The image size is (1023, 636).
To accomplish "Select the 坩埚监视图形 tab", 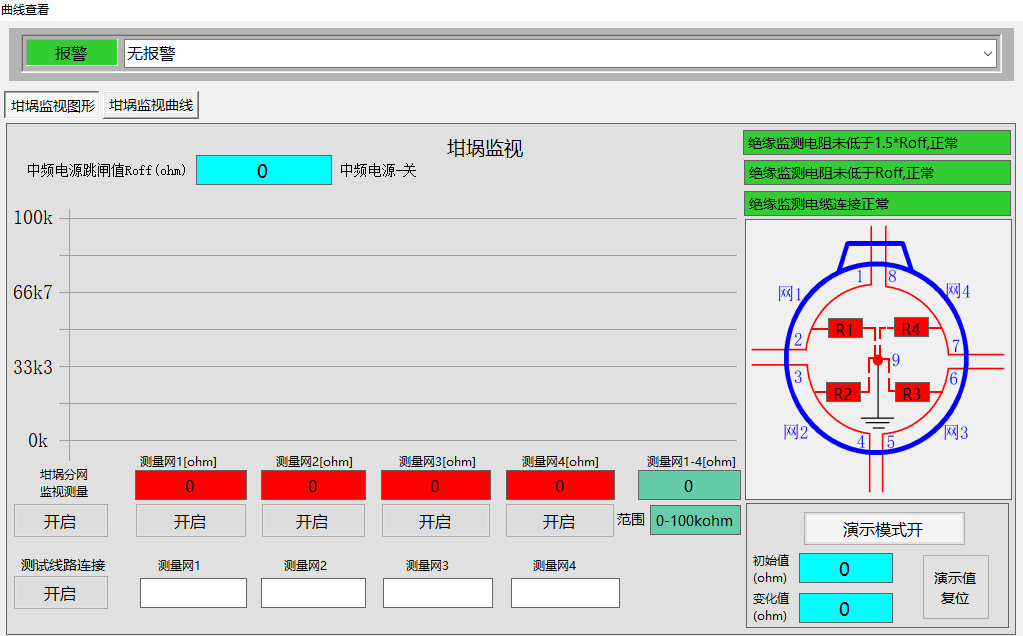I will (53, 105).
